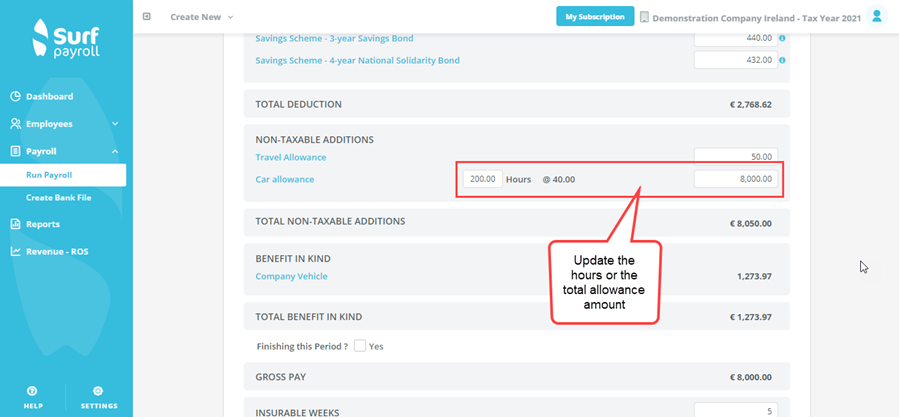Image resolution: width=900 pixels, height=417 pixels.
Task: Click the Car allowance hours field
Action: pos(482,179)
